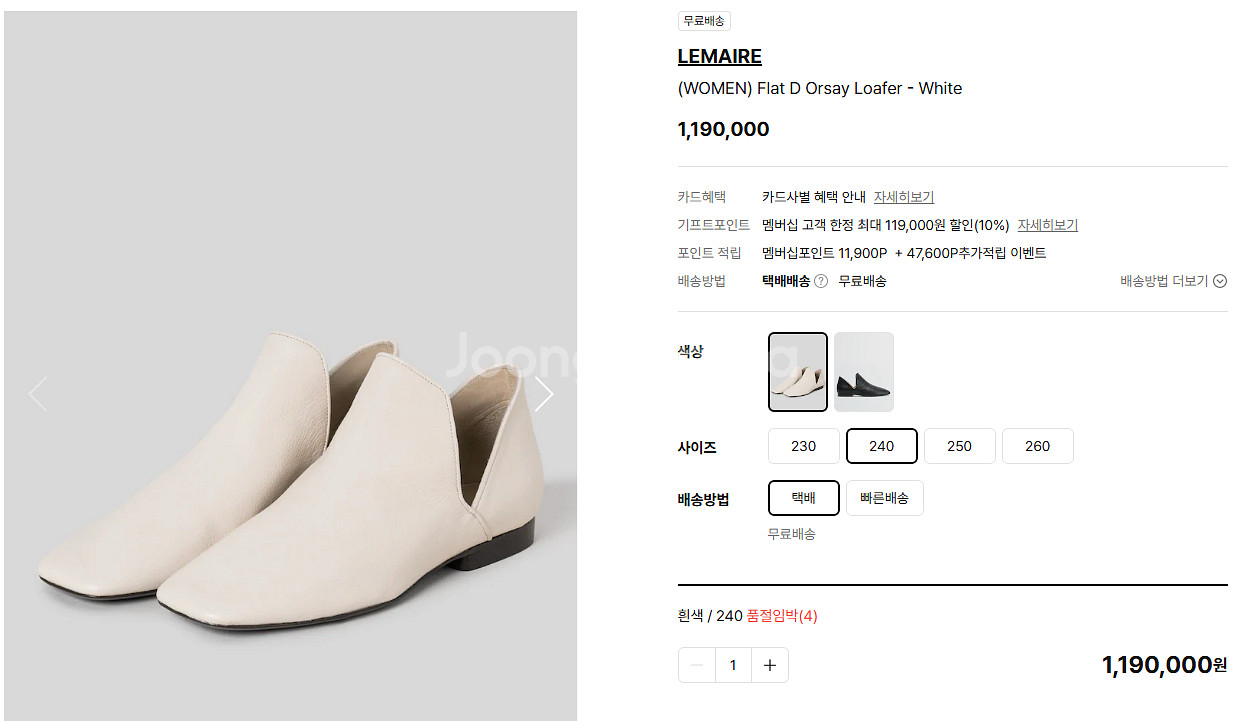Increase quantity with plus button

click(x=770, y=665)
